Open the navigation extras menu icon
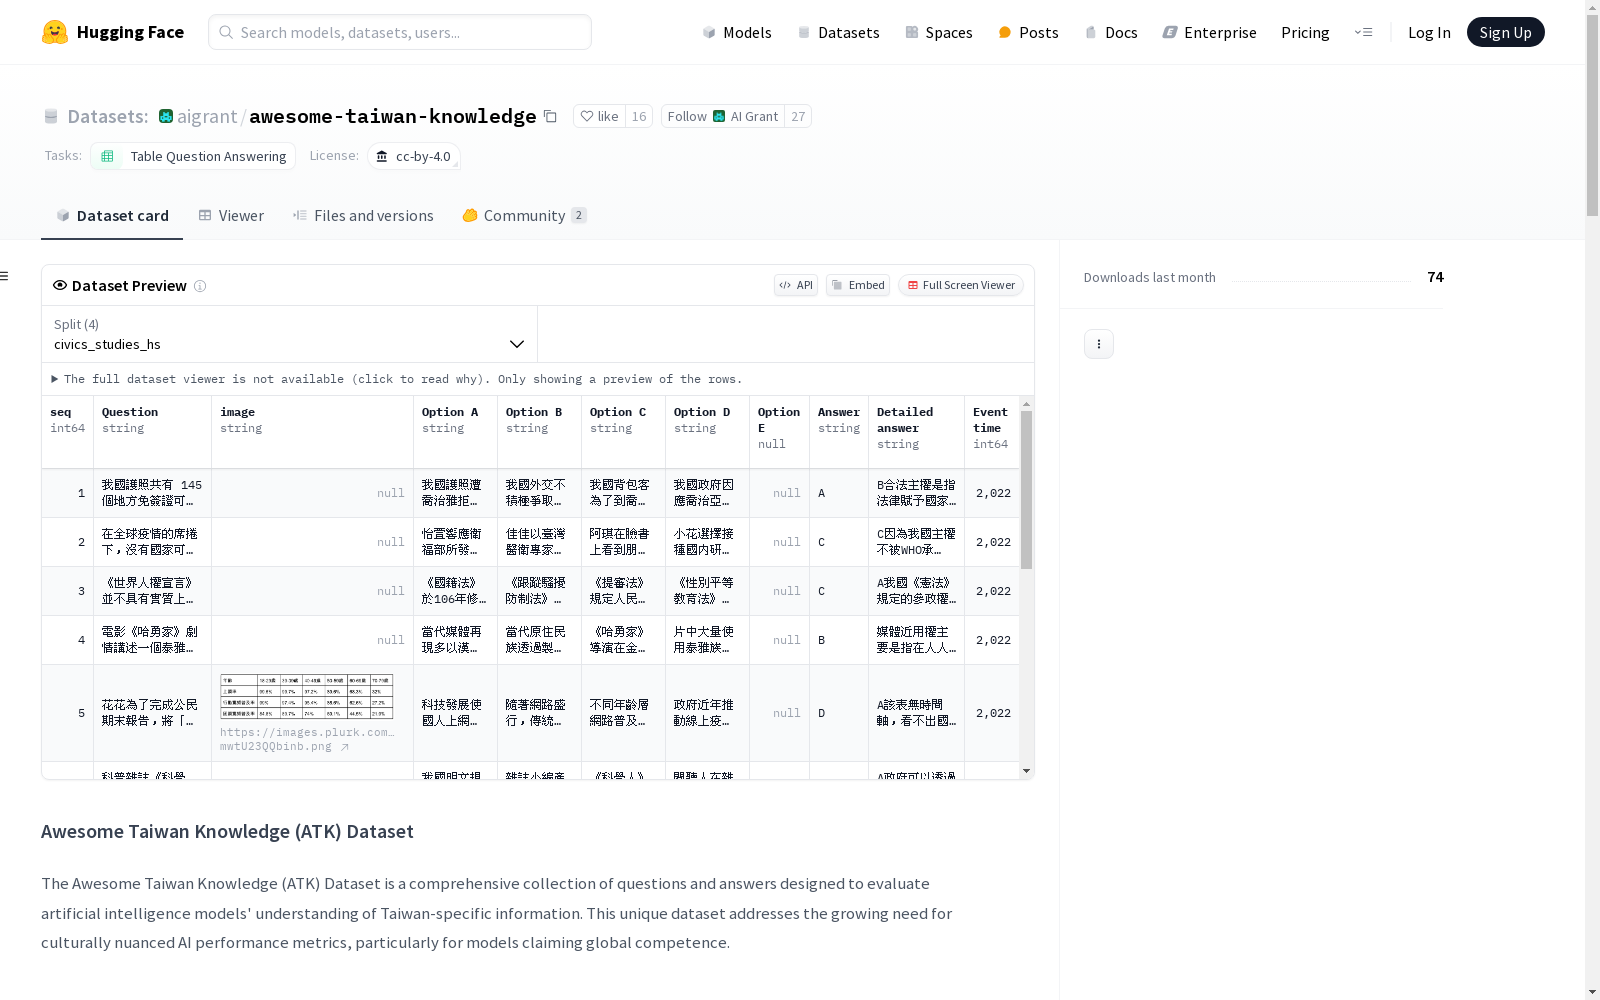 (x=1364, y=32)
